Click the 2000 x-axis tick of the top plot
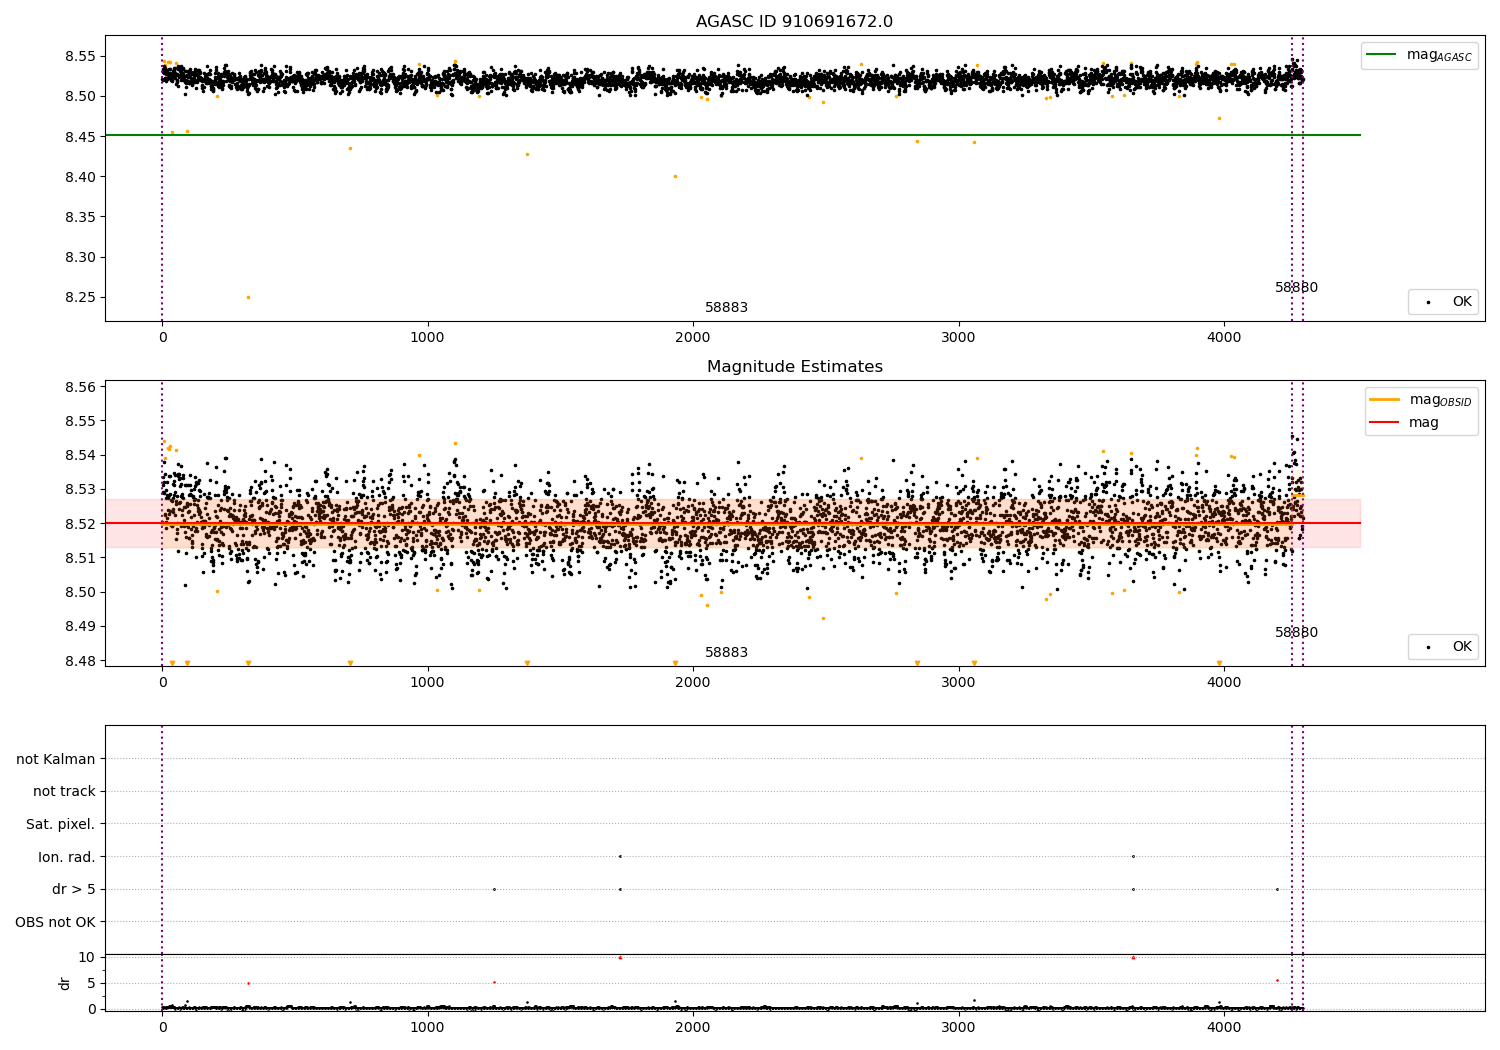The height and width of the screenshot is (1050, 1500). coord(693,338)
